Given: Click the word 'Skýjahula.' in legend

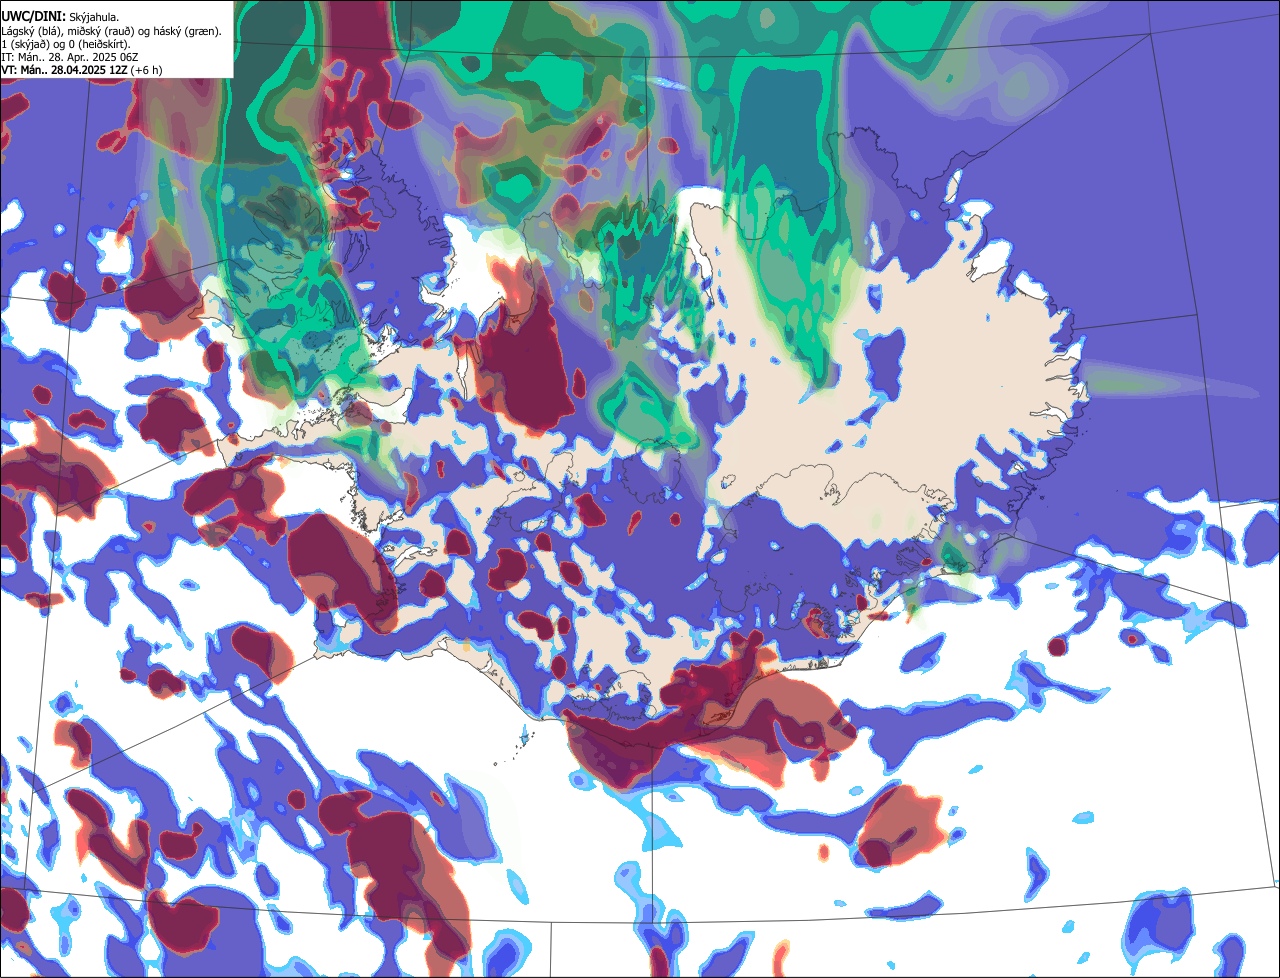Looking at the screenshot, I should pos(94,18).
